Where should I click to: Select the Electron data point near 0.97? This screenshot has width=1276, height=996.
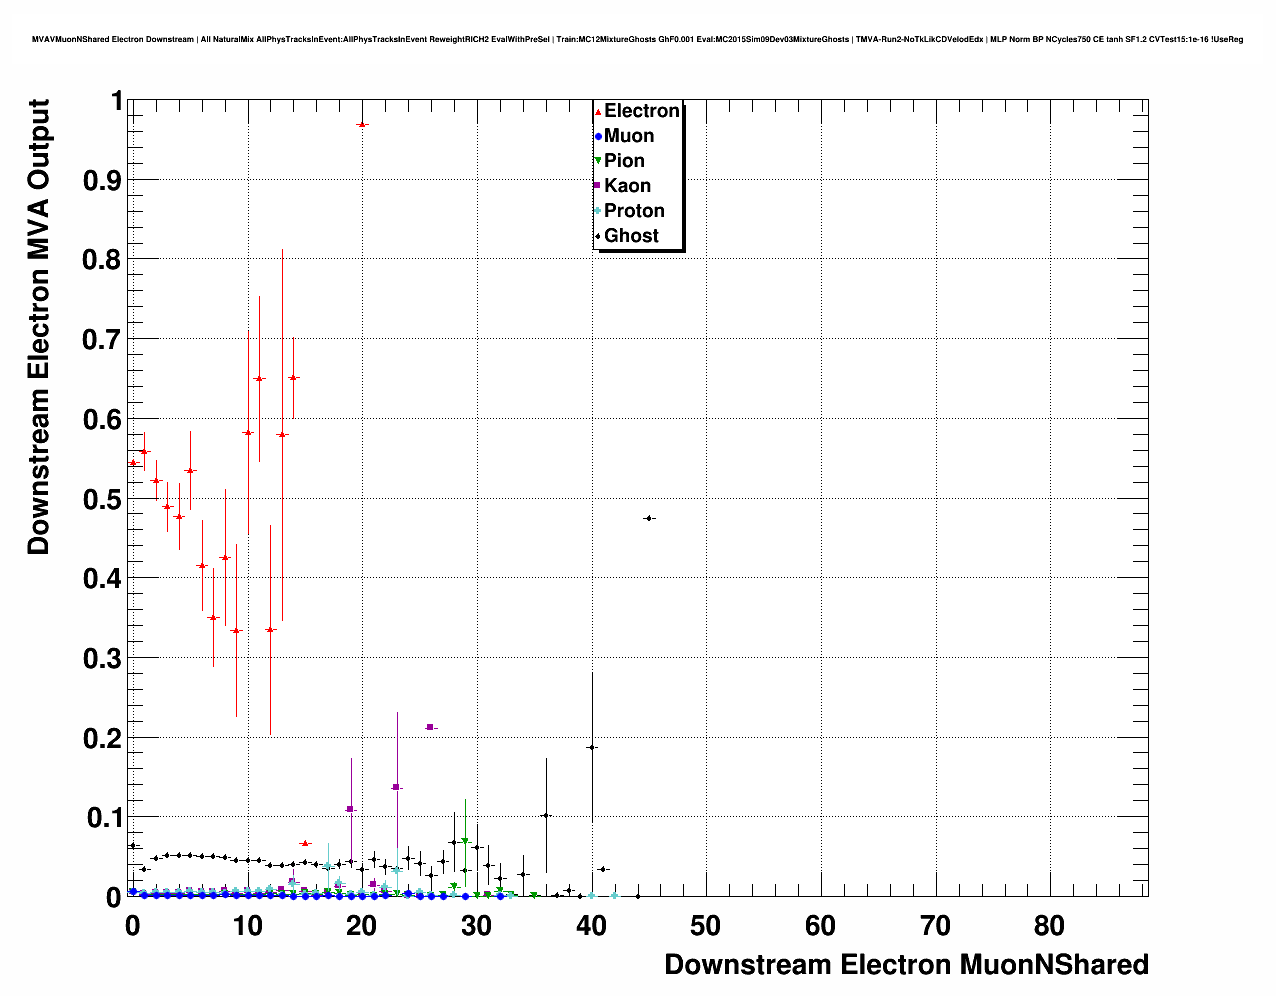362,124
